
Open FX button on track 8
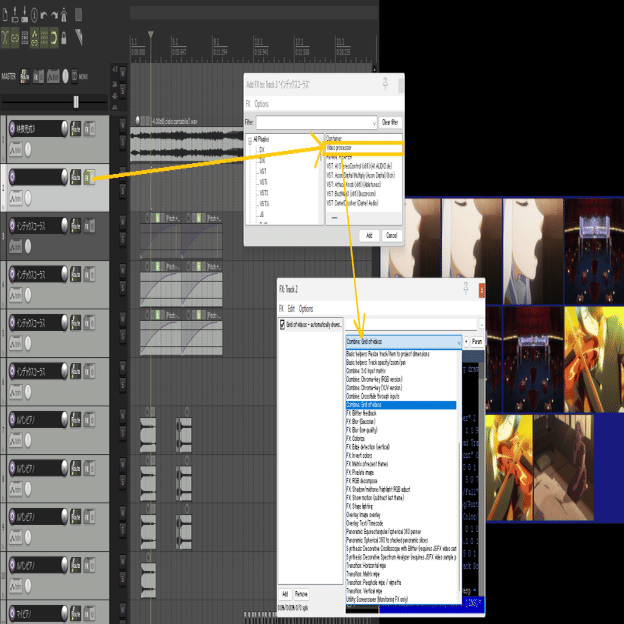tap(89, 468)
